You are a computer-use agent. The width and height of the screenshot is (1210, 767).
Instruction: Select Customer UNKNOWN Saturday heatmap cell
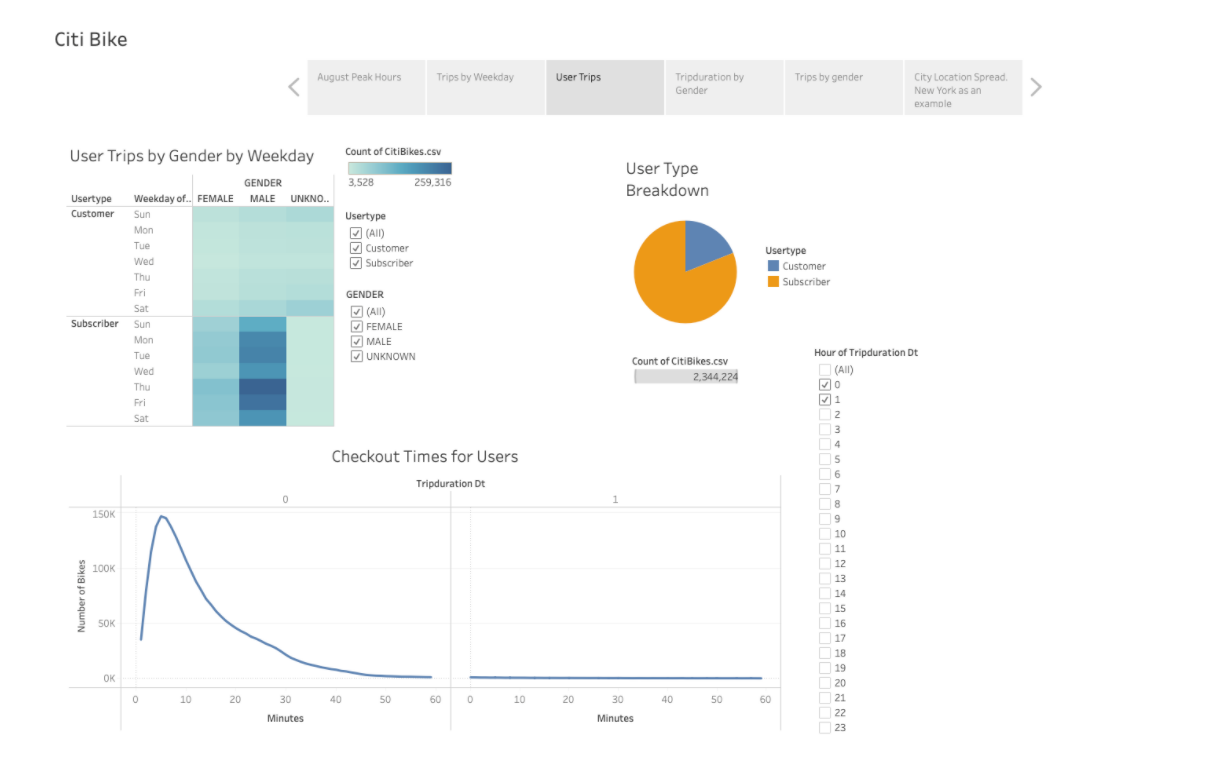310,308
